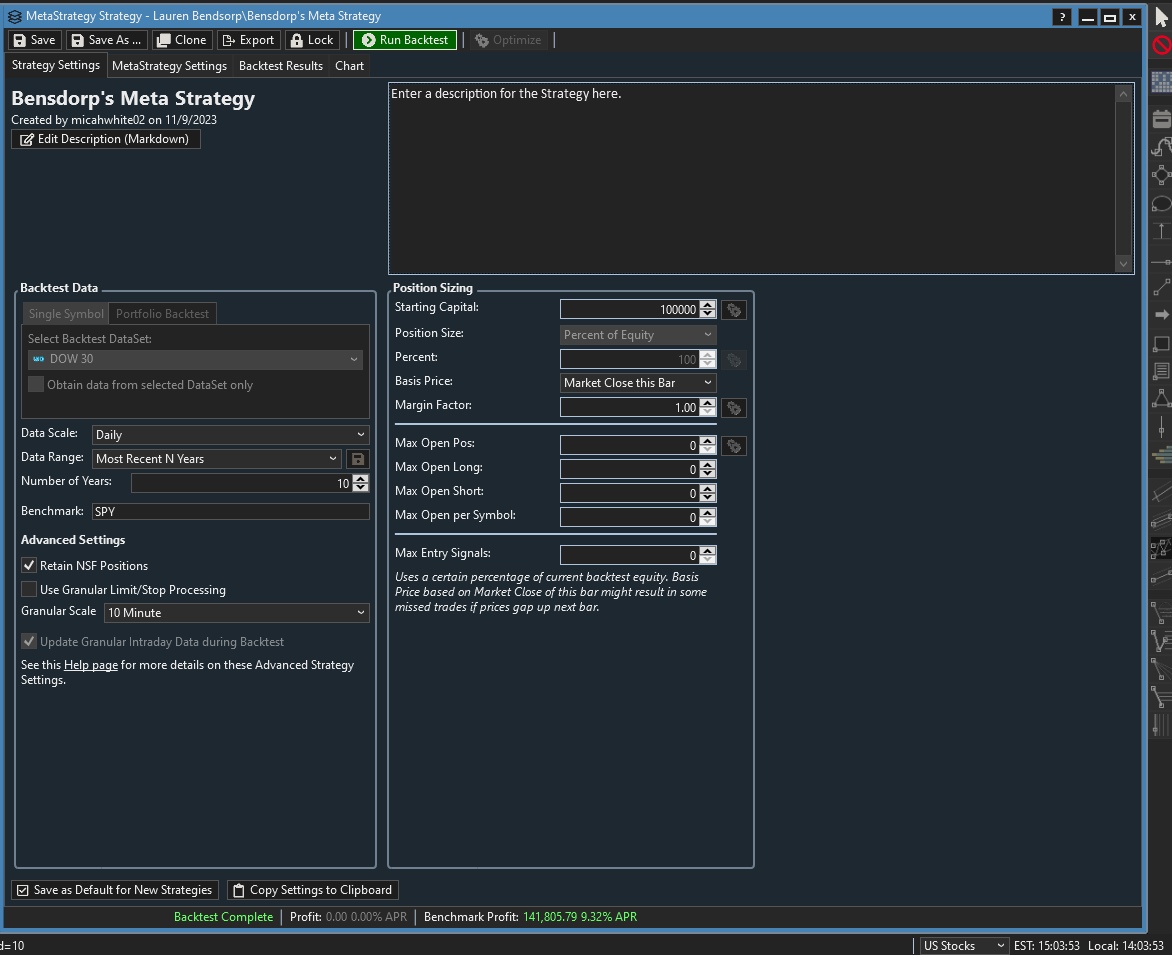Enable Use Granular Limit/Stop Processing
1172x955 pixels.
tap(30, 590)
